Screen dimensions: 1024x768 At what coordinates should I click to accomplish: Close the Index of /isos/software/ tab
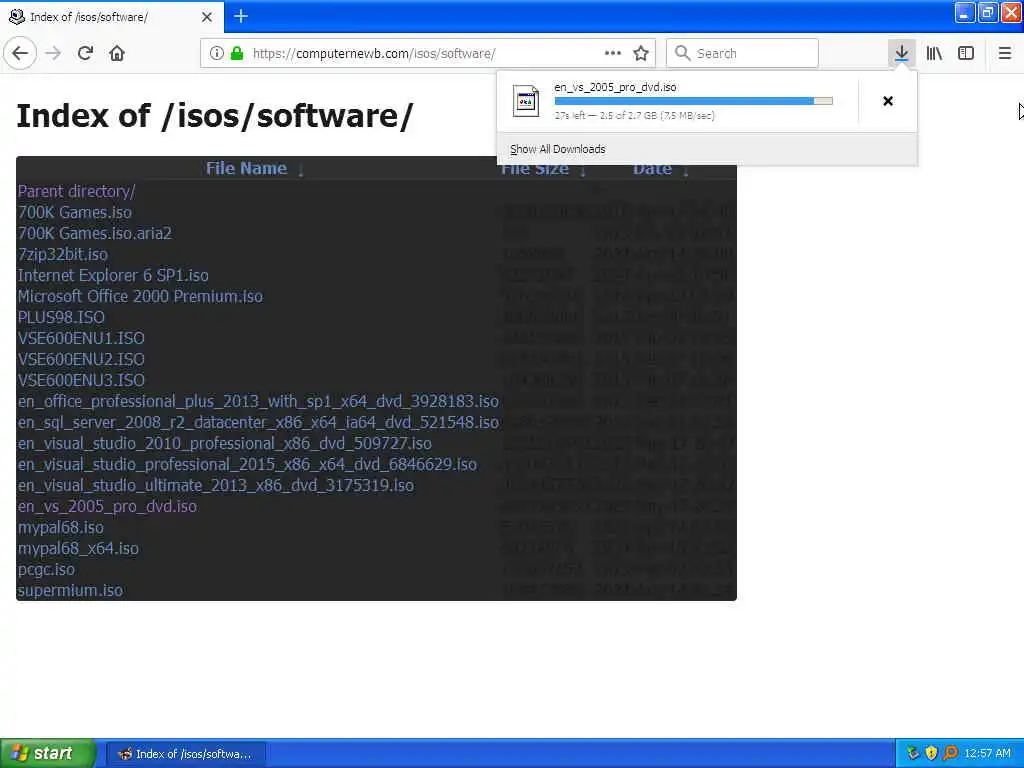click(206, 17)
